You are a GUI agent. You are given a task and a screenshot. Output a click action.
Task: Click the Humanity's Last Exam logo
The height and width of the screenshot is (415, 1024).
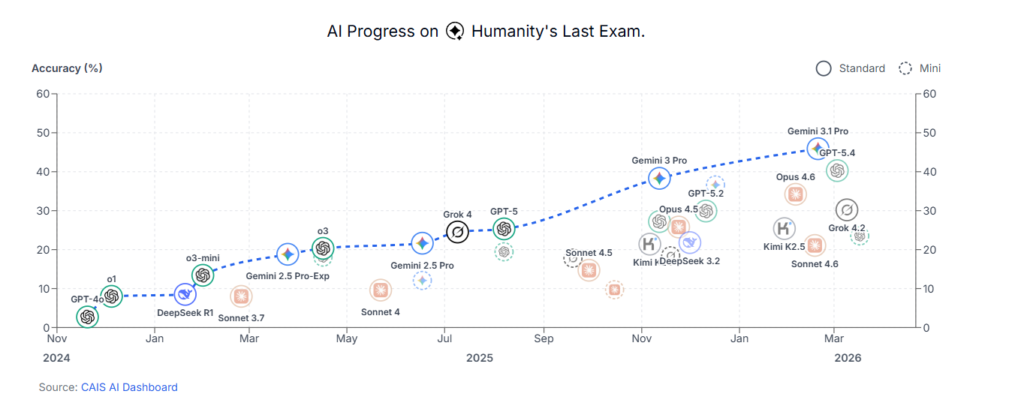pyautogui.click(x=455, y=31)
